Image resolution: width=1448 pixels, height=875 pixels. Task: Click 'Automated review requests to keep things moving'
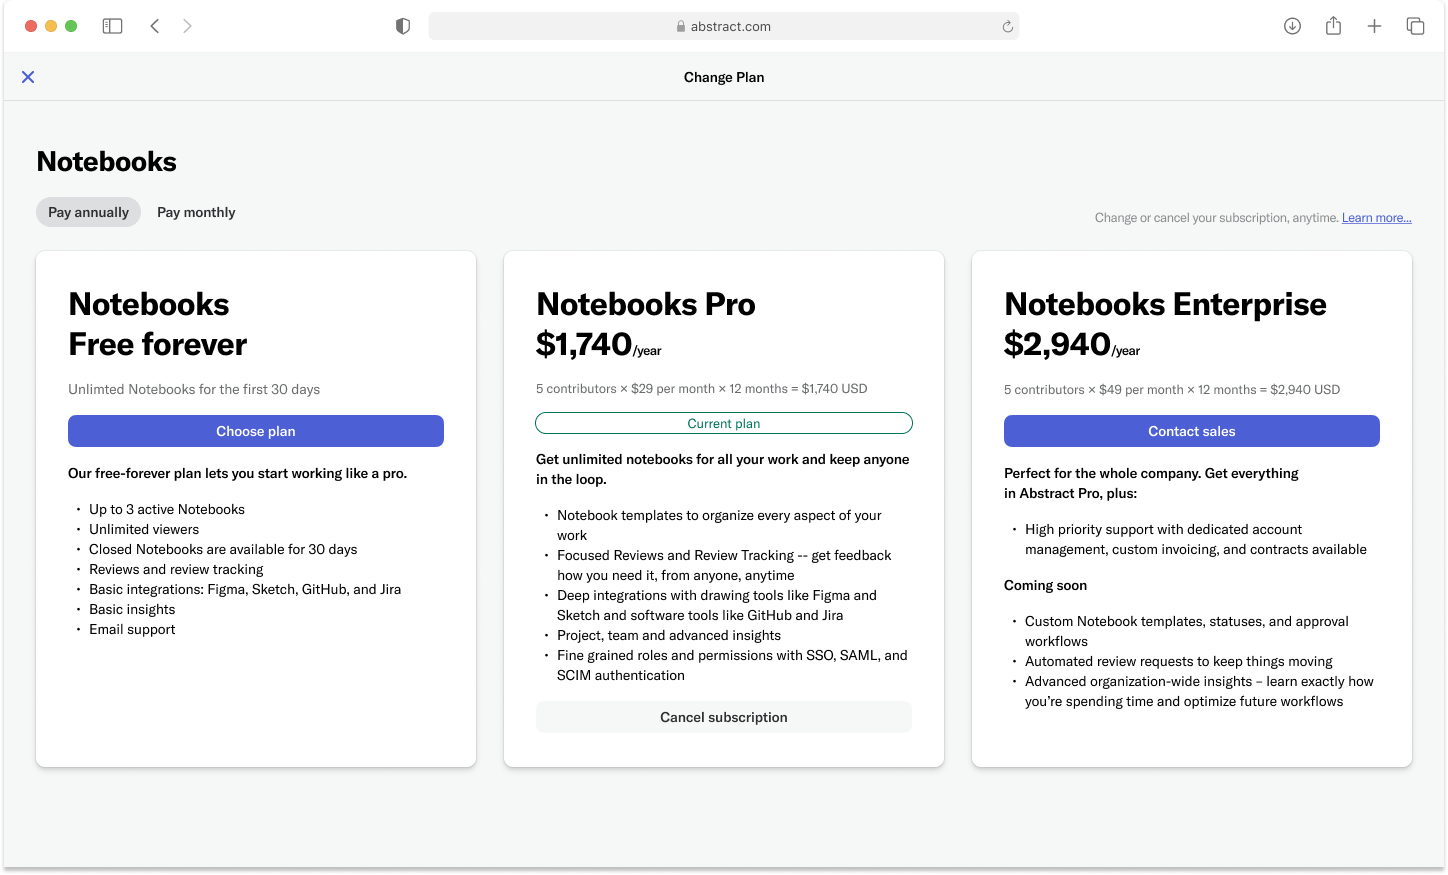[1179, 661]
